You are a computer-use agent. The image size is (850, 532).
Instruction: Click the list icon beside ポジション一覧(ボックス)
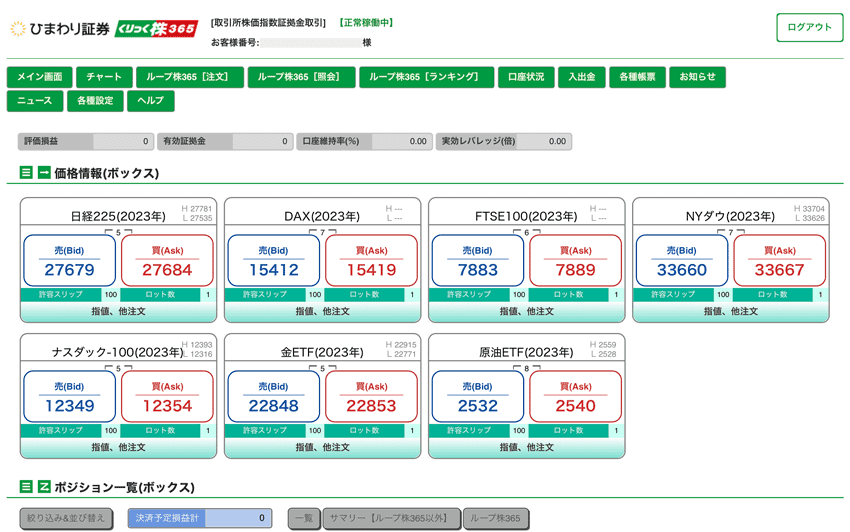click(26, 487)
